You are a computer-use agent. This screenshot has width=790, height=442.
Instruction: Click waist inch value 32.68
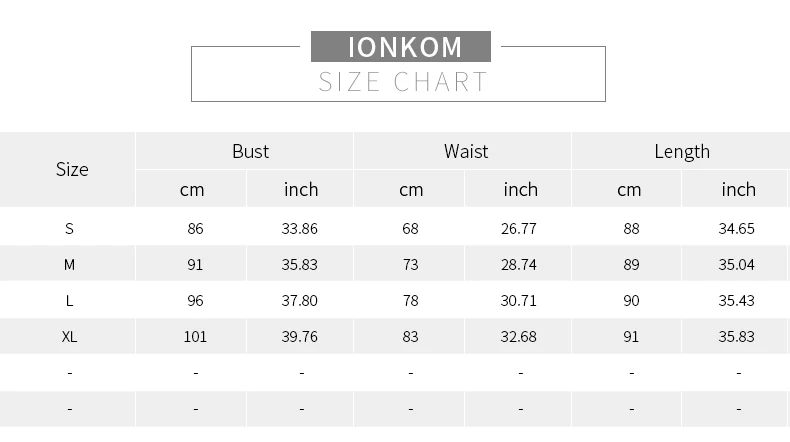click(518, 337)
